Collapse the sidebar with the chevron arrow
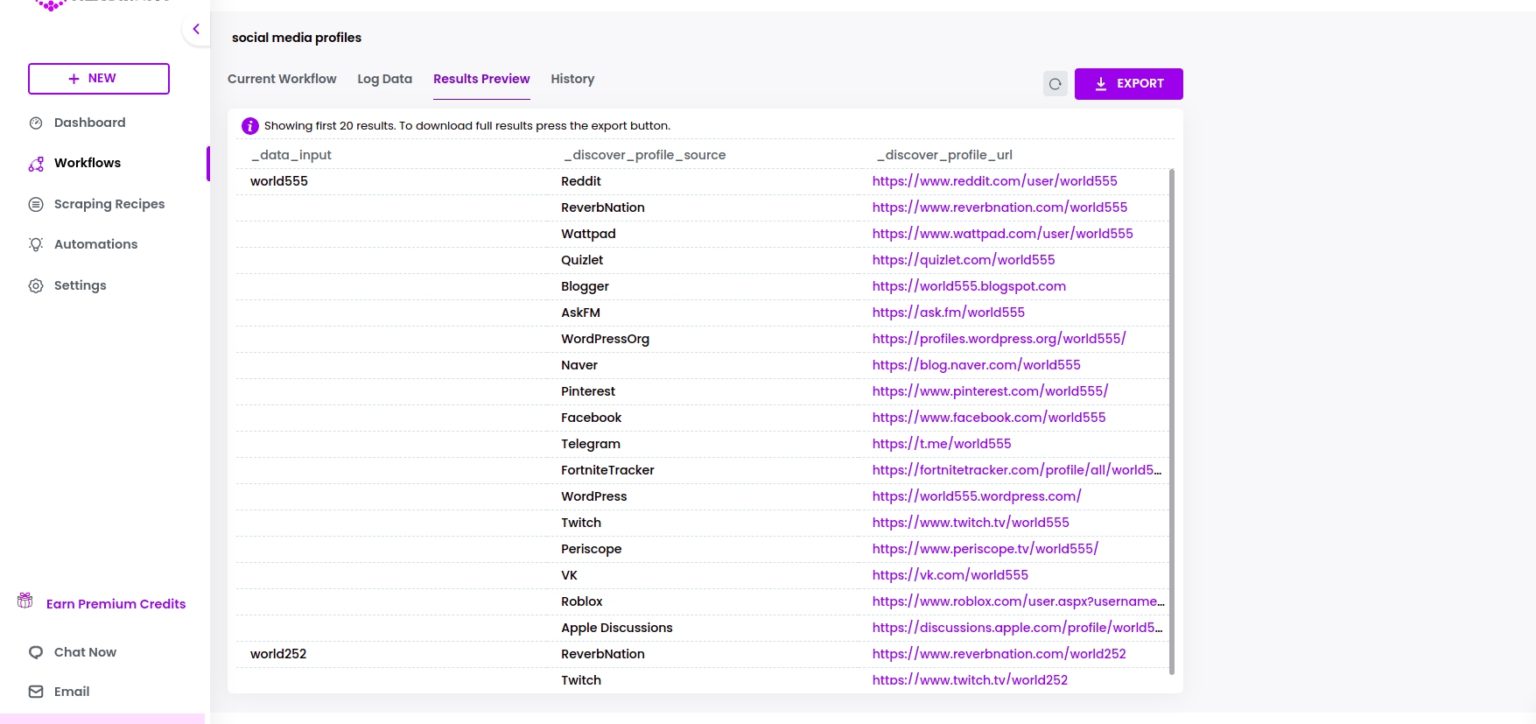 tap(196, 29)
